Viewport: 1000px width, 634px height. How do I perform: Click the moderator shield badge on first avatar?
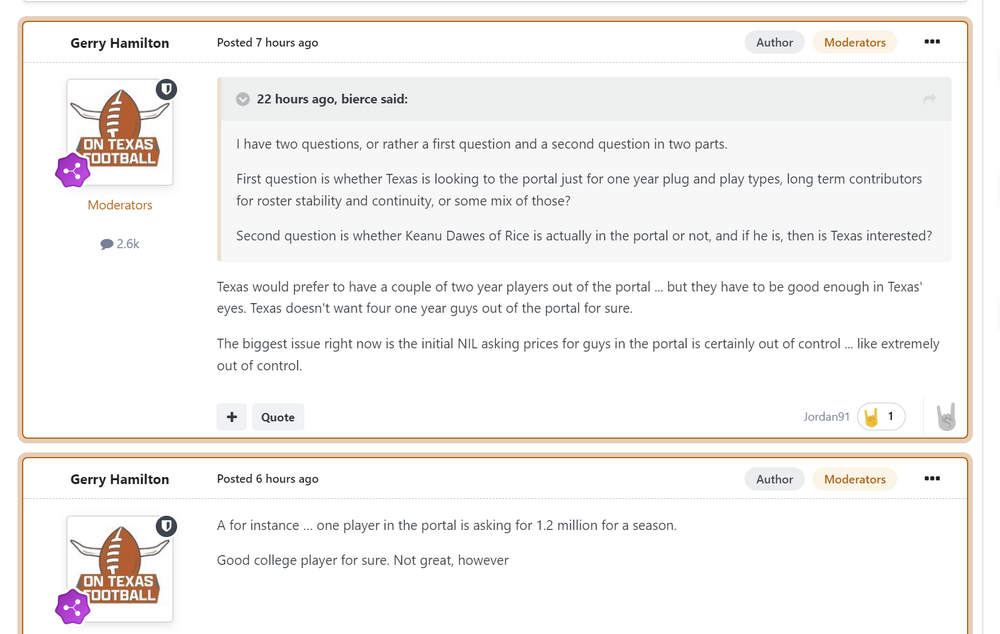point(166,89)
